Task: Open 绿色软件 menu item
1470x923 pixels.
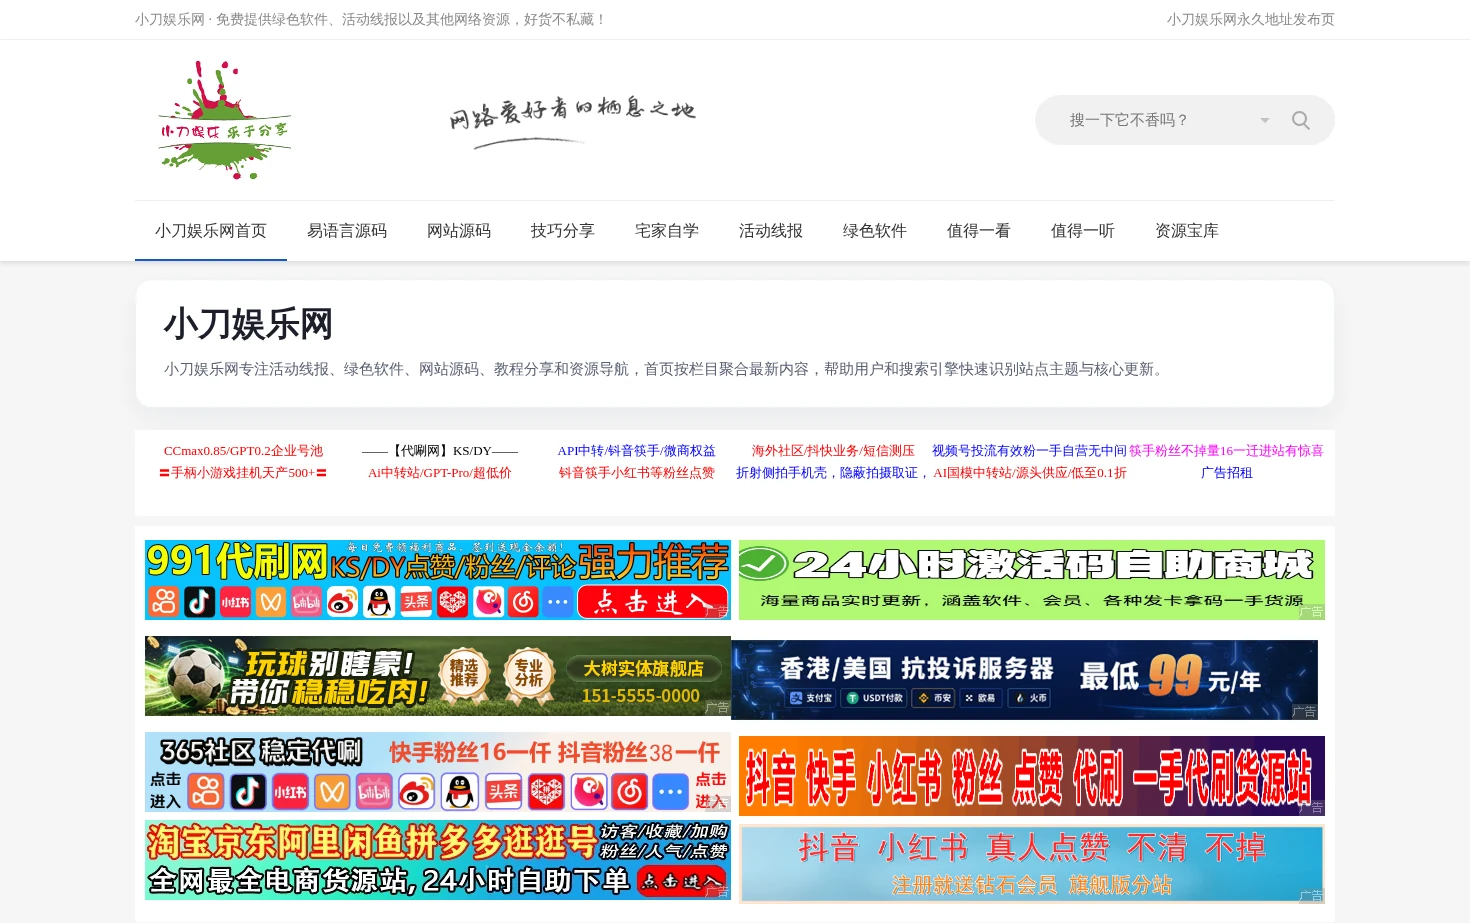Action: pos(875,231)
